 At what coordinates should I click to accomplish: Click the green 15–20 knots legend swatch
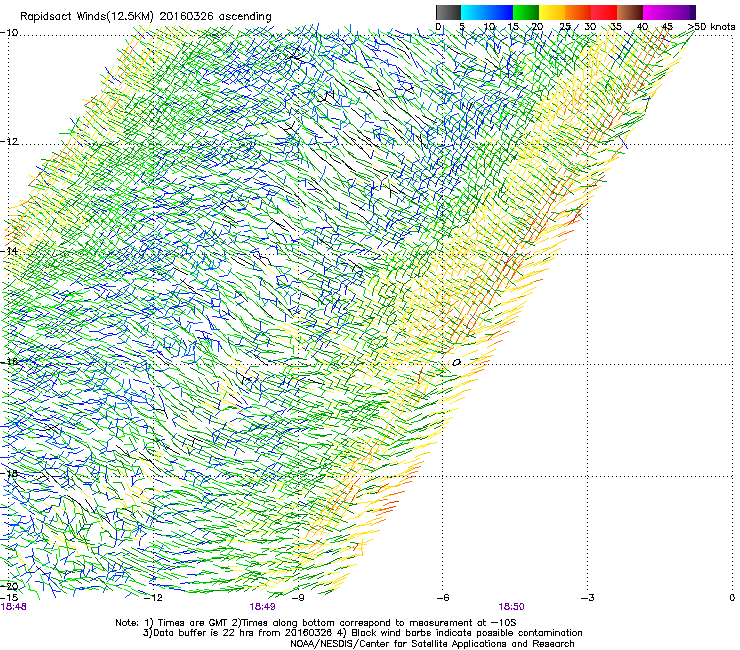(526, 12)
